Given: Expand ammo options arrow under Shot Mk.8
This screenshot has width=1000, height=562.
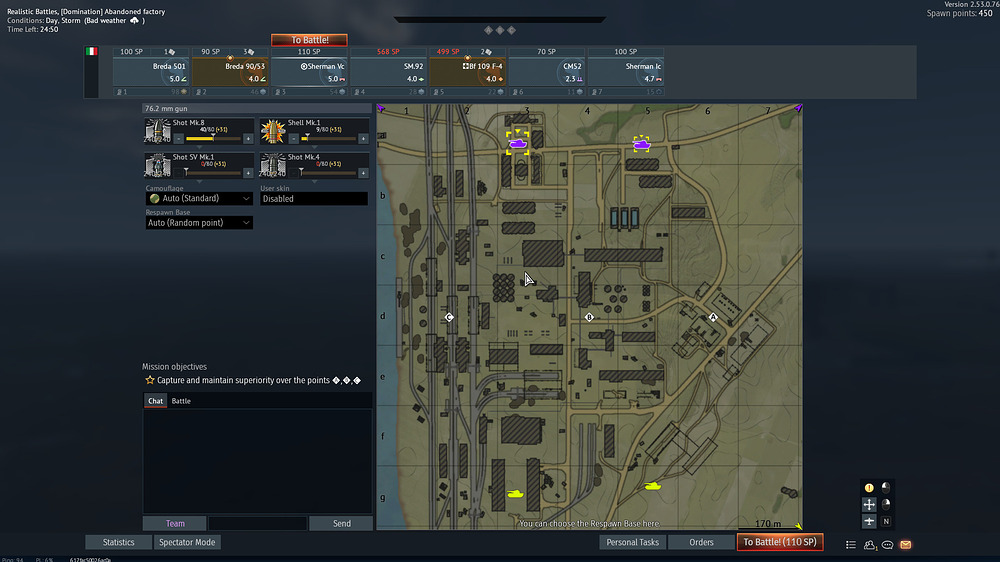Looking at the screenshot, I should pos(200,147).
